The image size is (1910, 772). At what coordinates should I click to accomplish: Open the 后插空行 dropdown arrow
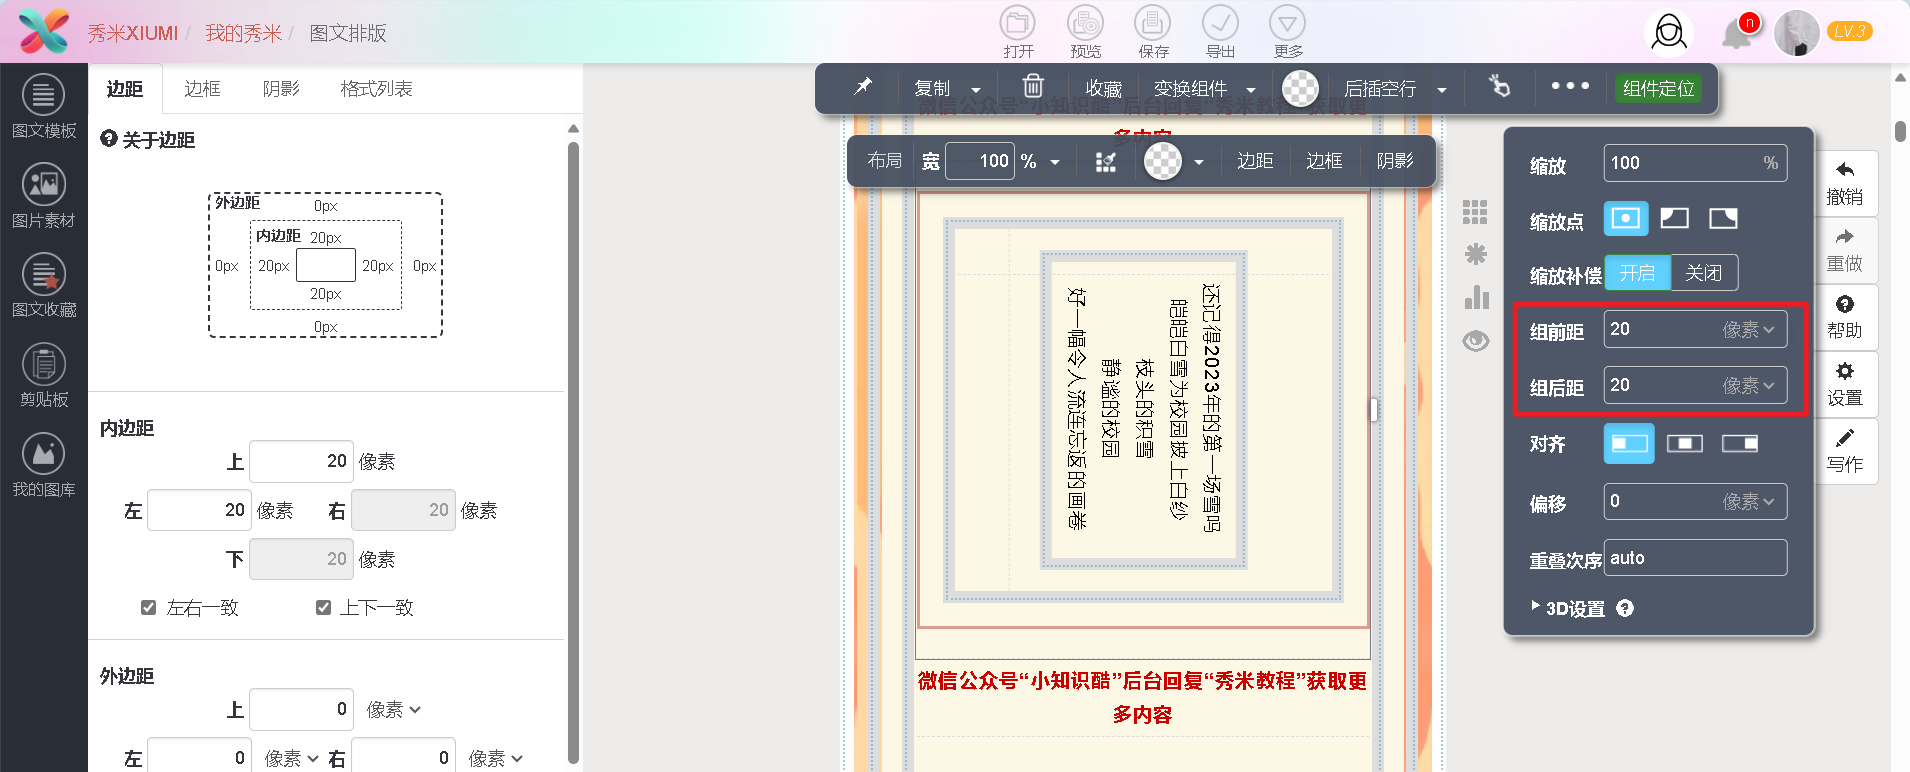tap(1442, 90)
